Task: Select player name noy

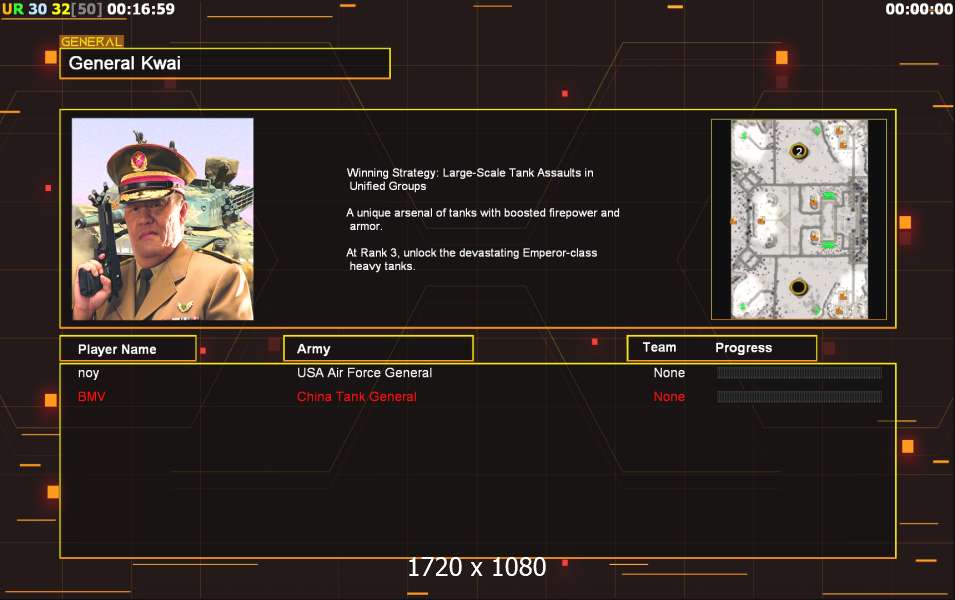Action: tap(88, 373)
